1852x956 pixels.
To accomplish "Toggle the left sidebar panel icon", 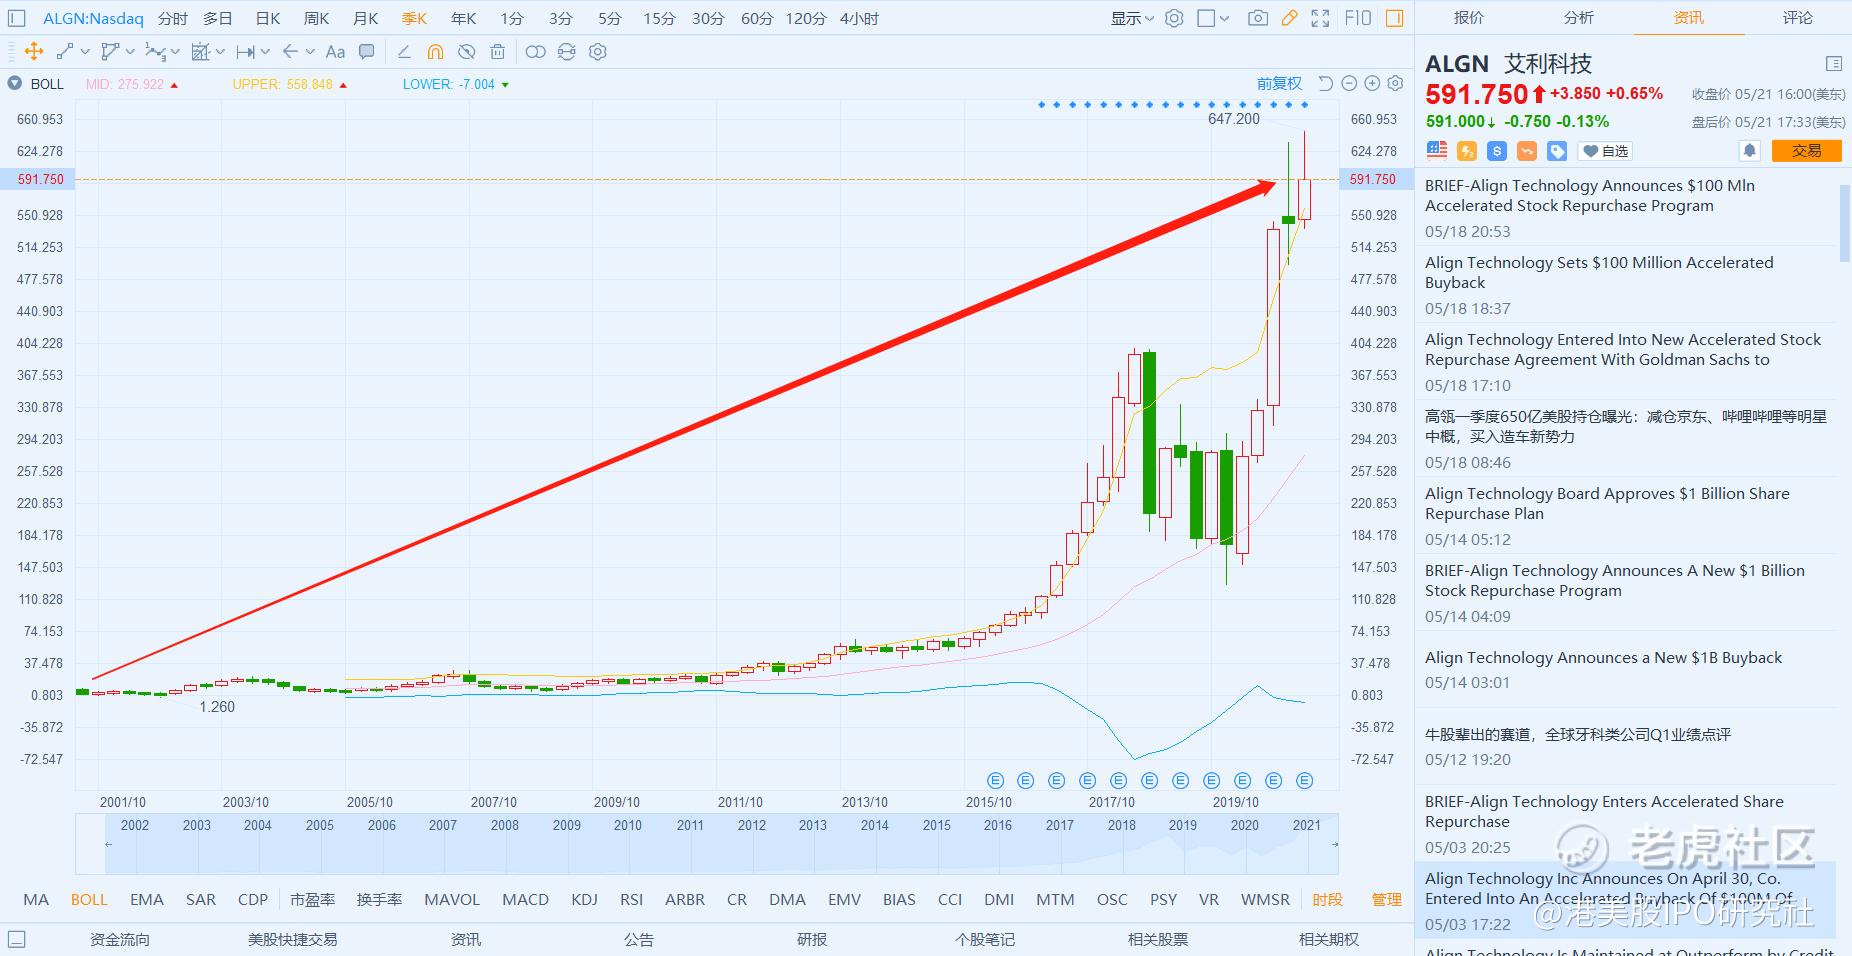I will (x=16, y=18).
